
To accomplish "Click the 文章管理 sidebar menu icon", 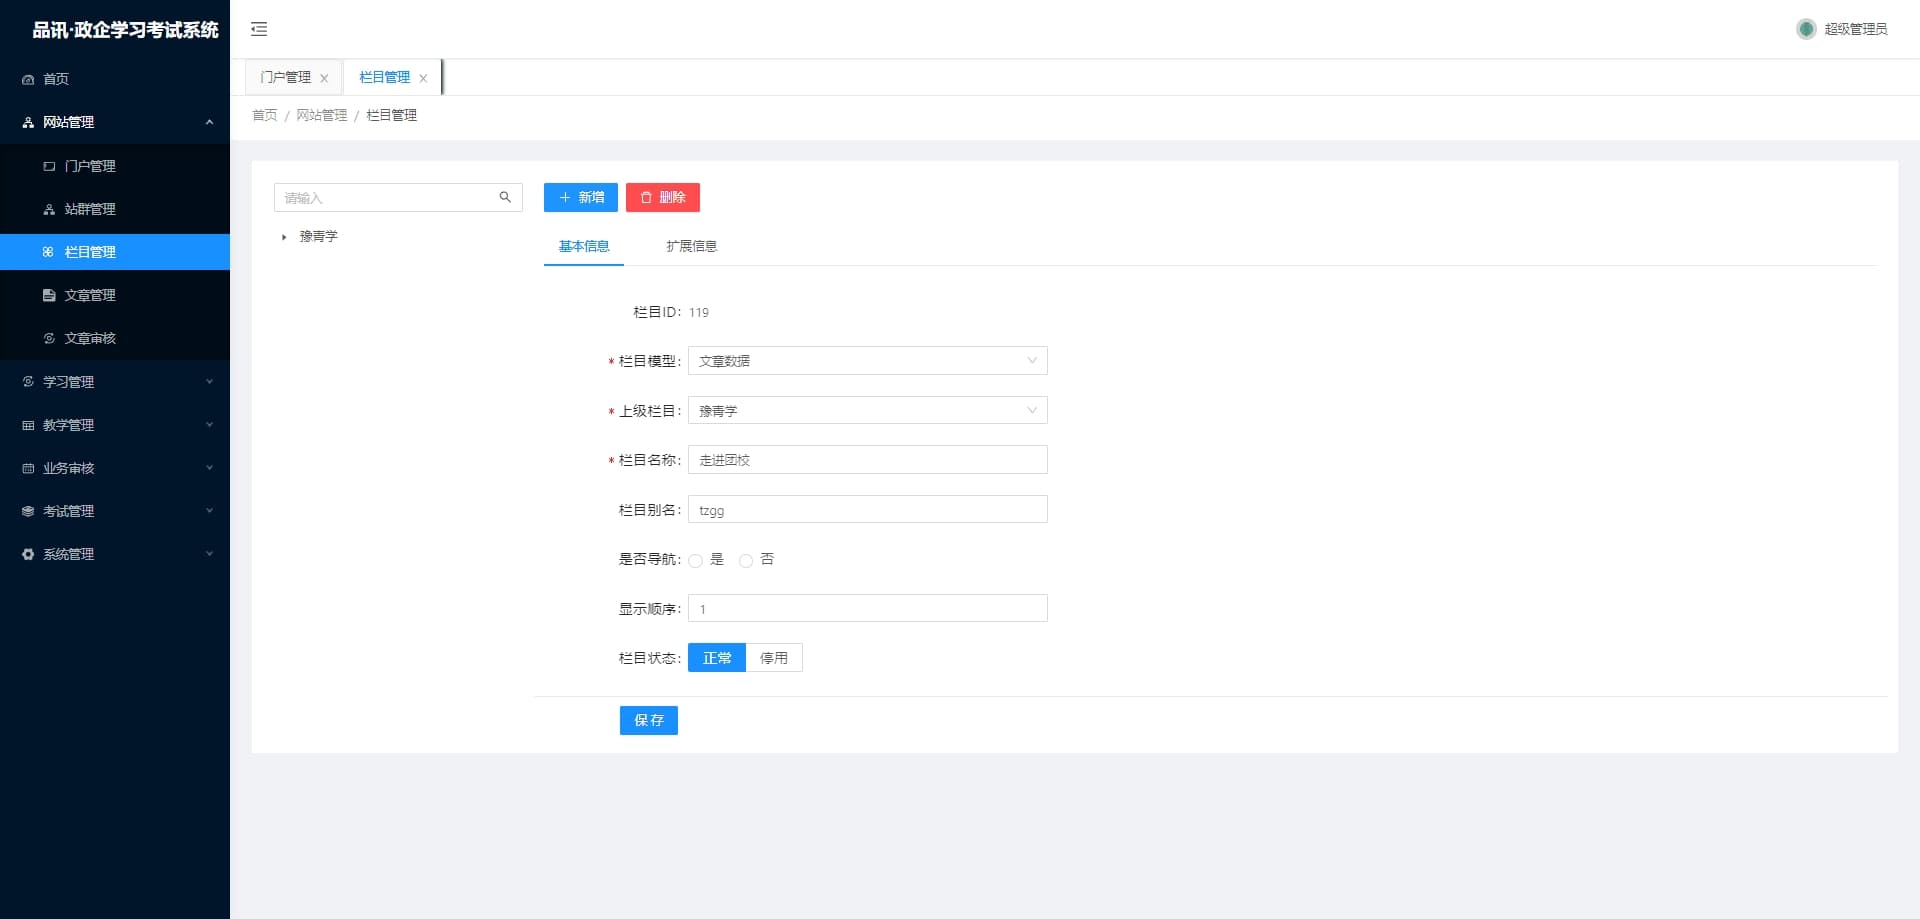I will (49, 295).
